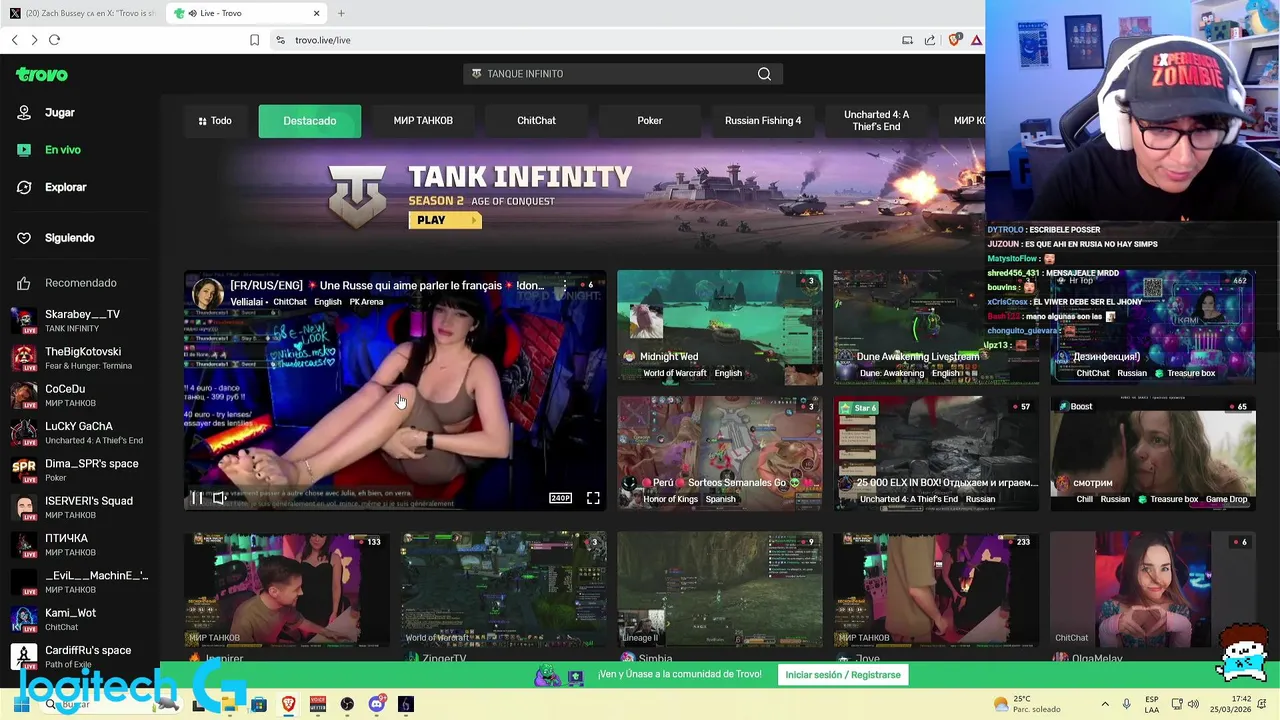Open CoCeDu channel in sidebar
The image size is (1280, 720).
pos(80,395)
